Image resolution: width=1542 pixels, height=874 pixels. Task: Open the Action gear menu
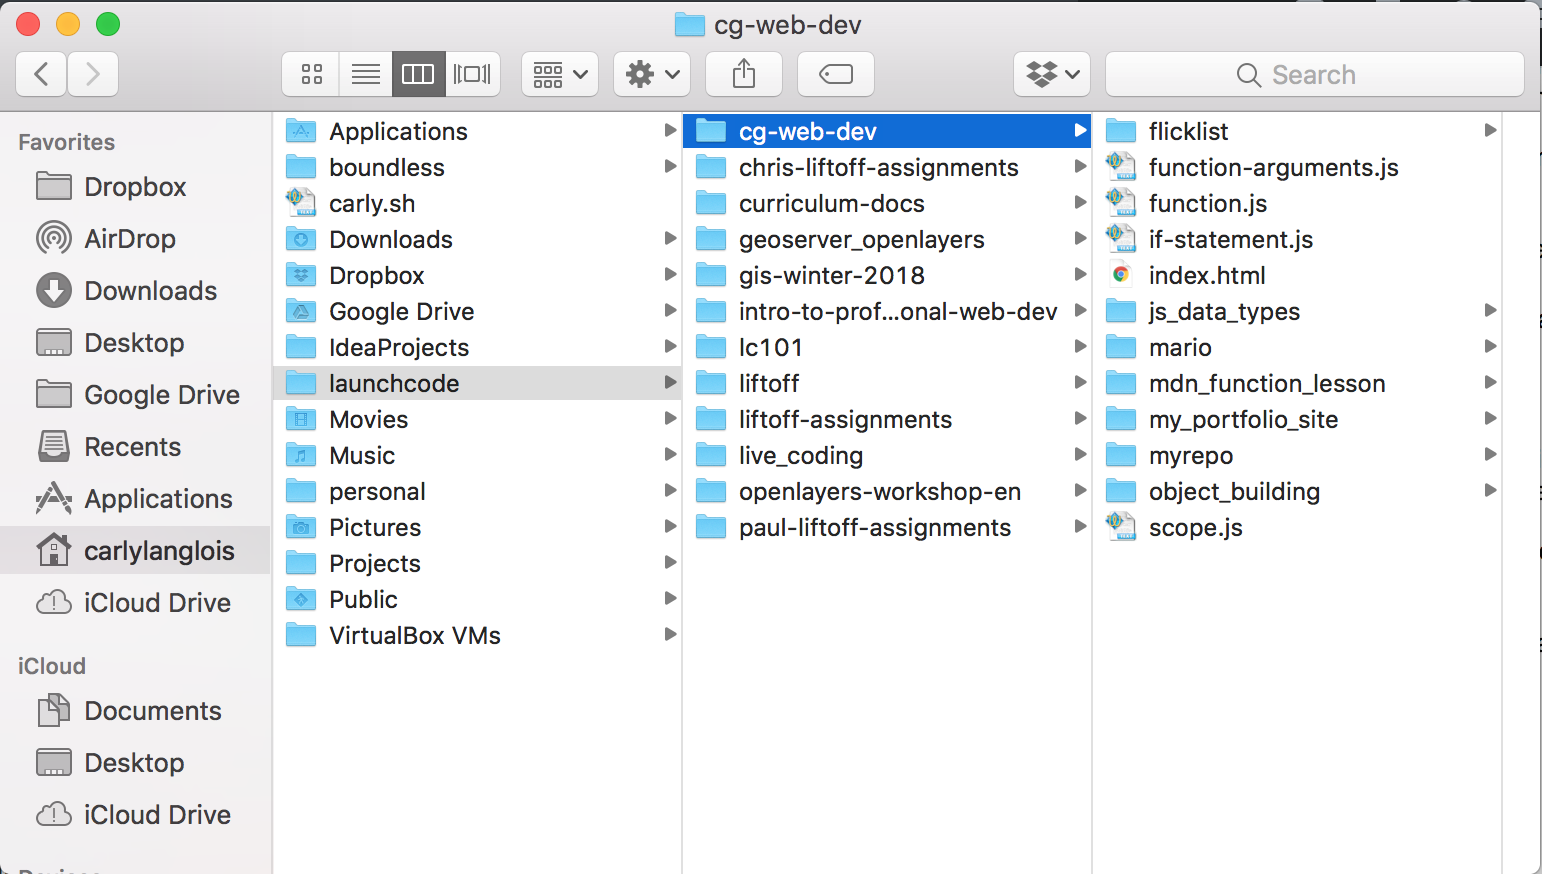click(652, 75)
